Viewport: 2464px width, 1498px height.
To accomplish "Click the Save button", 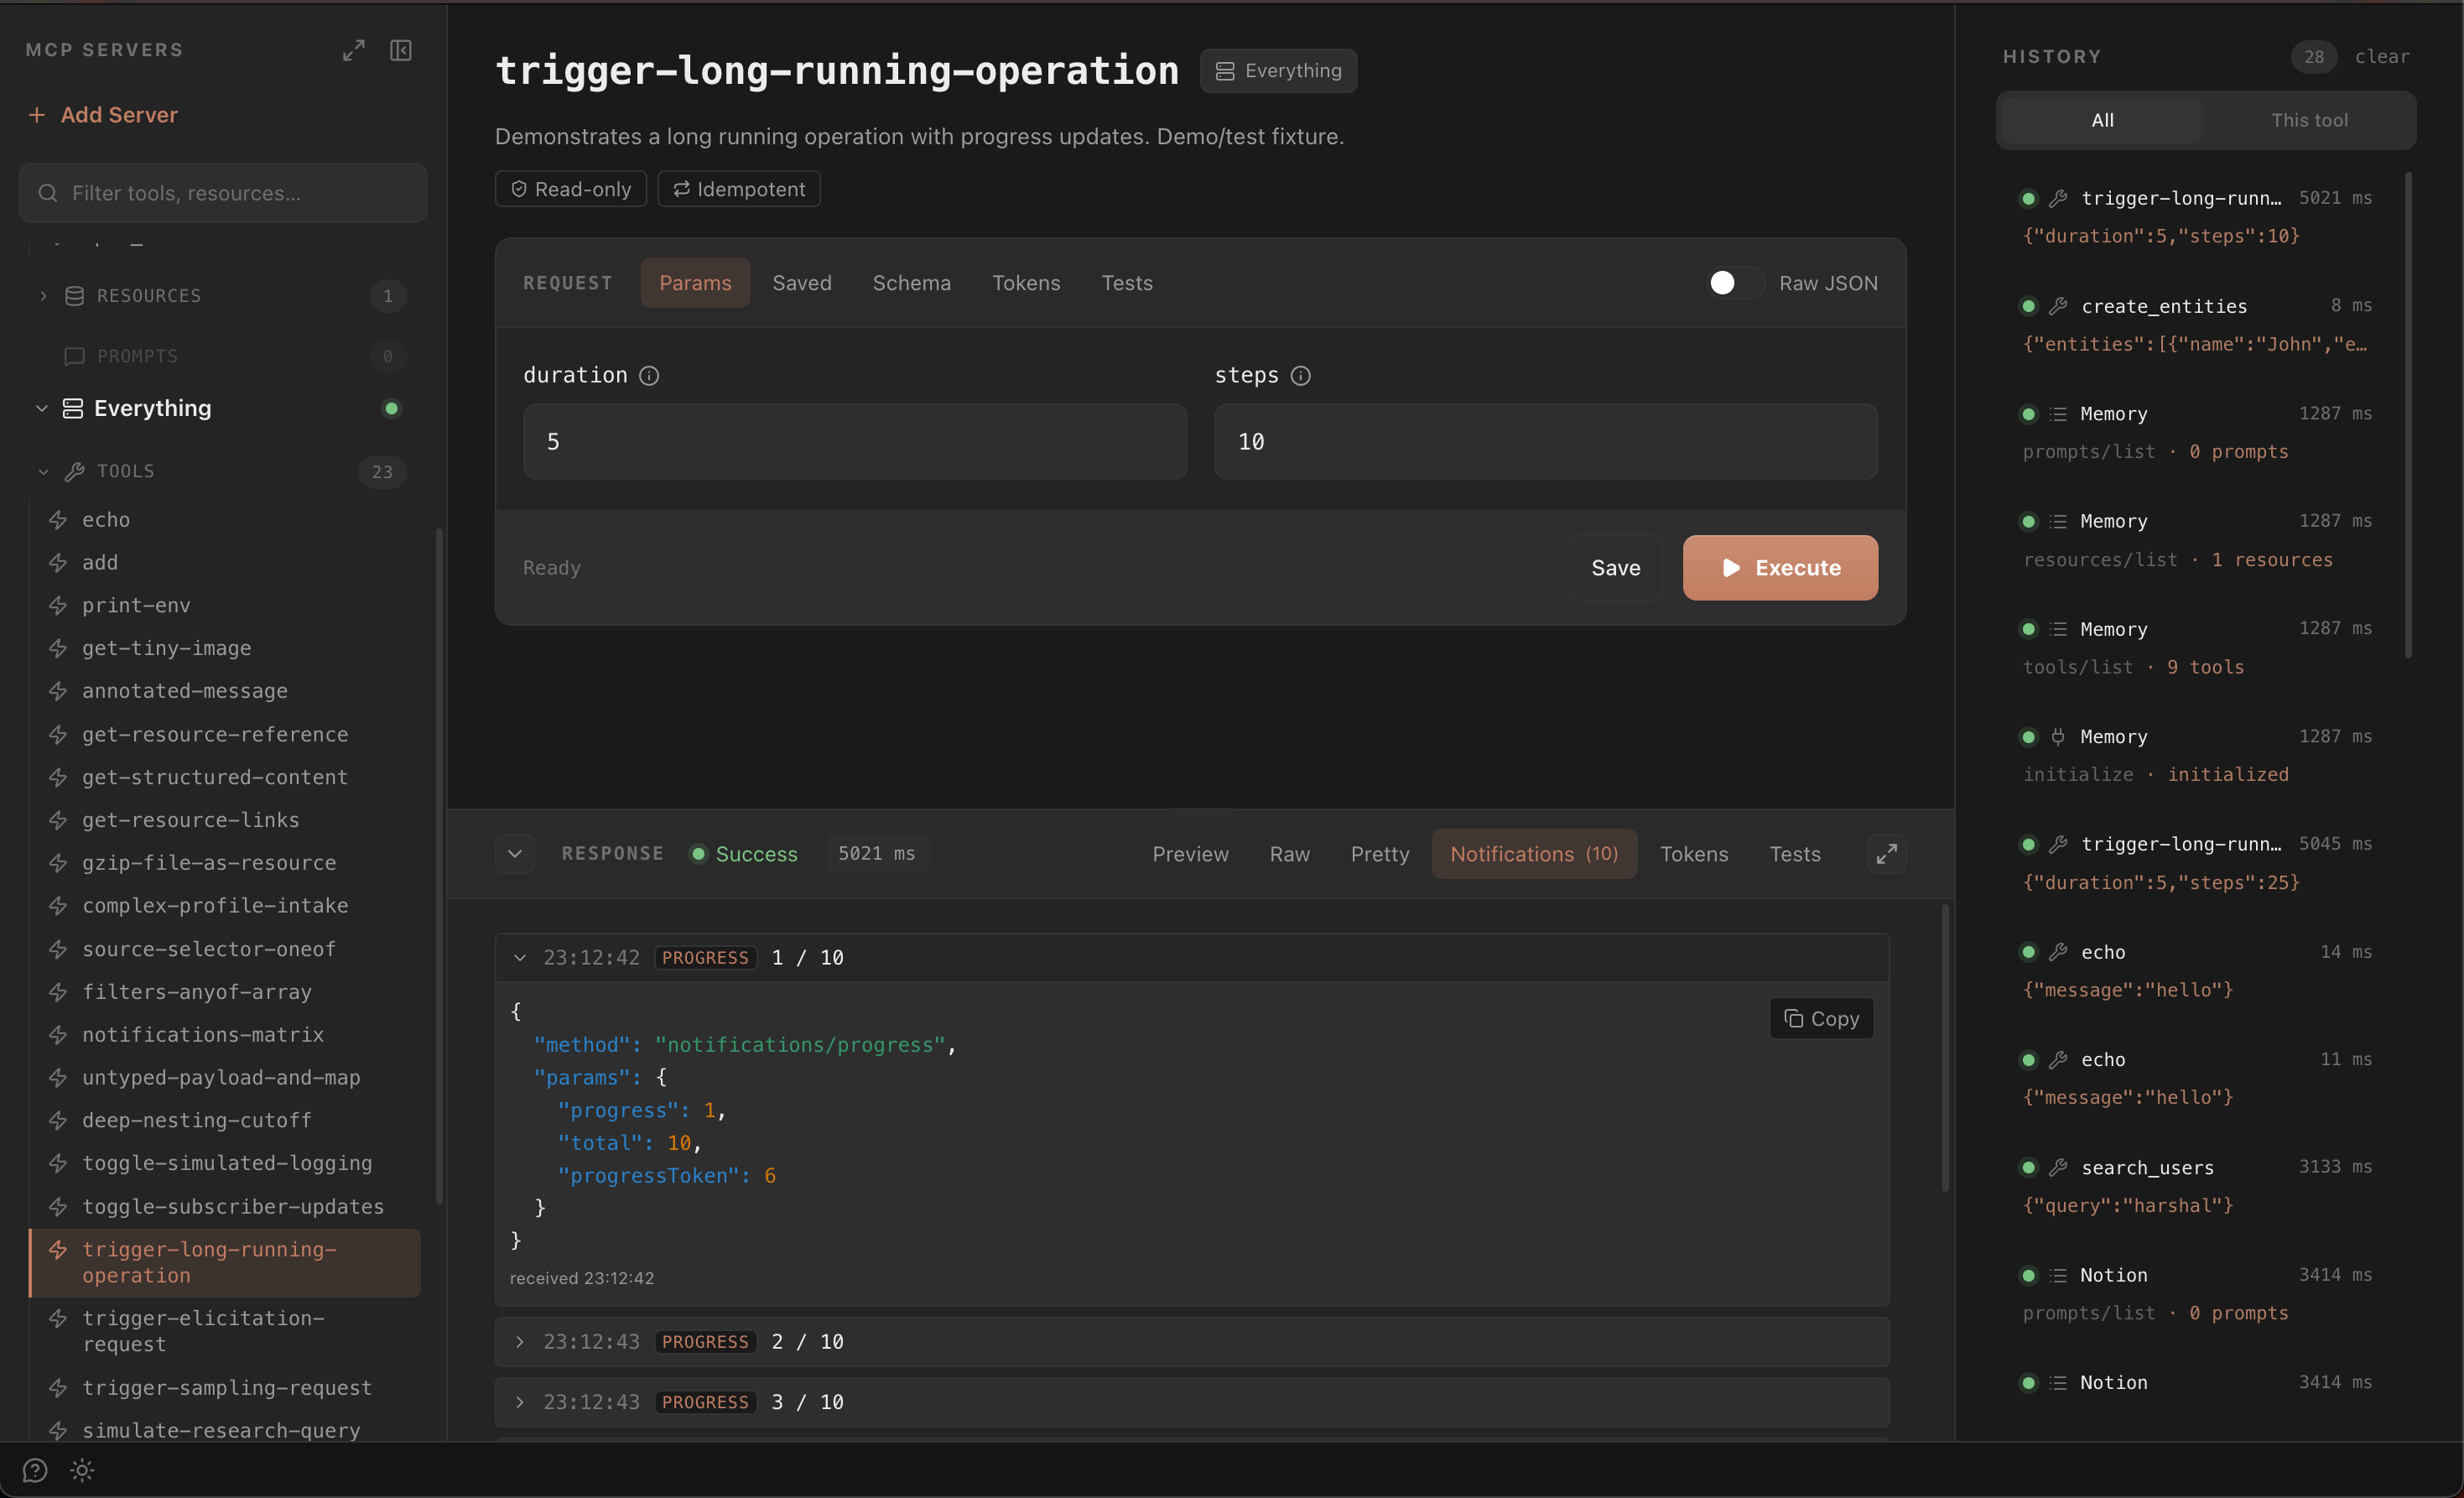I will (x=1615, y=568).
